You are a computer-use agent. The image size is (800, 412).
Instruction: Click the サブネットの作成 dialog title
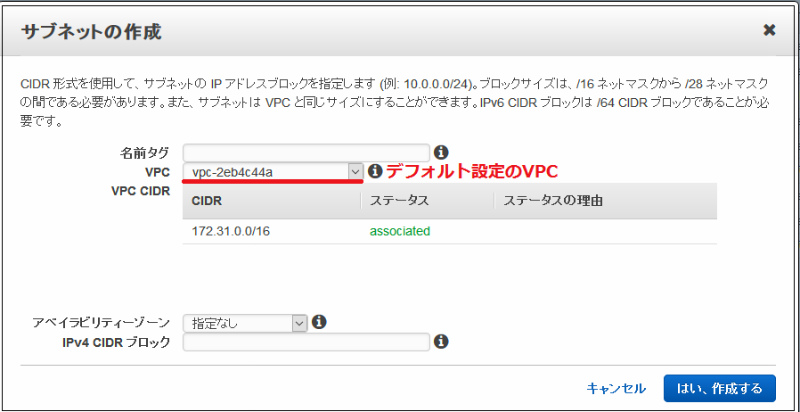(x=91, y=31)
